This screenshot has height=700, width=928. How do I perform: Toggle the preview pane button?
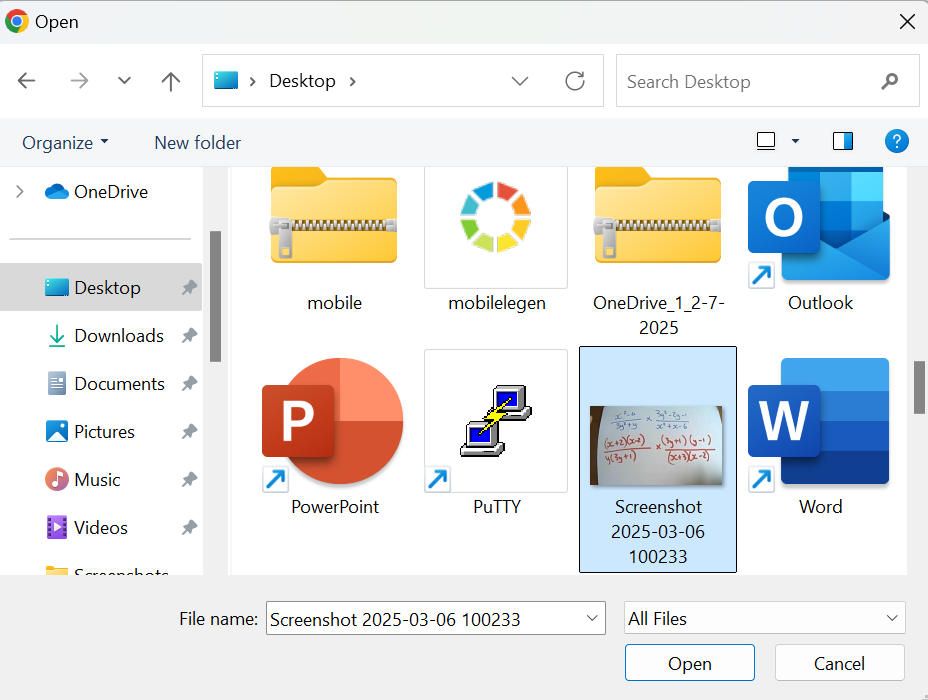click(843, 142)
